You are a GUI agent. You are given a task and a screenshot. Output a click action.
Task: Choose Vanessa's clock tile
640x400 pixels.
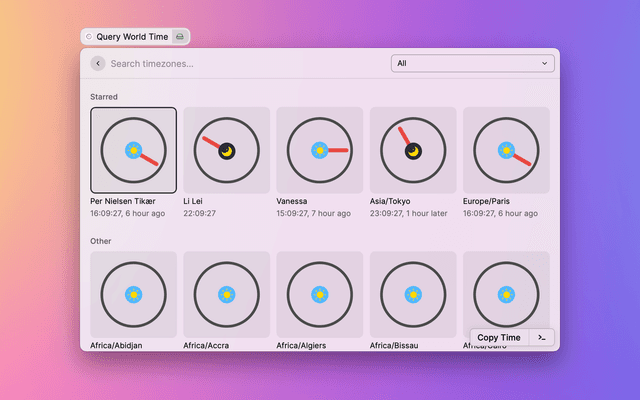pos(319,150)
